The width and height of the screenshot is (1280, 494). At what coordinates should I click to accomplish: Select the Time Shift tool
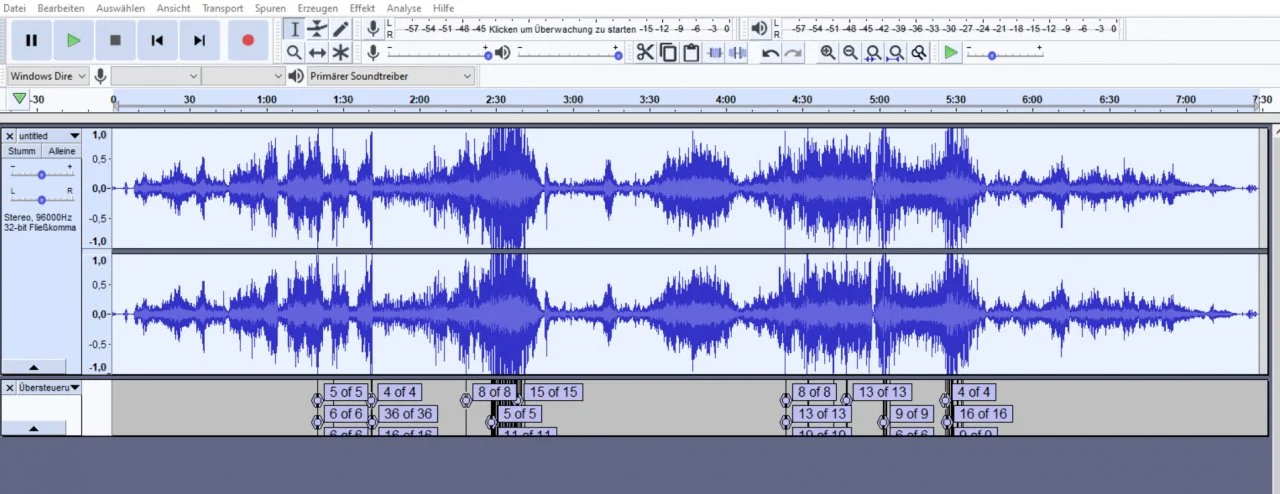tap(318, 52)
